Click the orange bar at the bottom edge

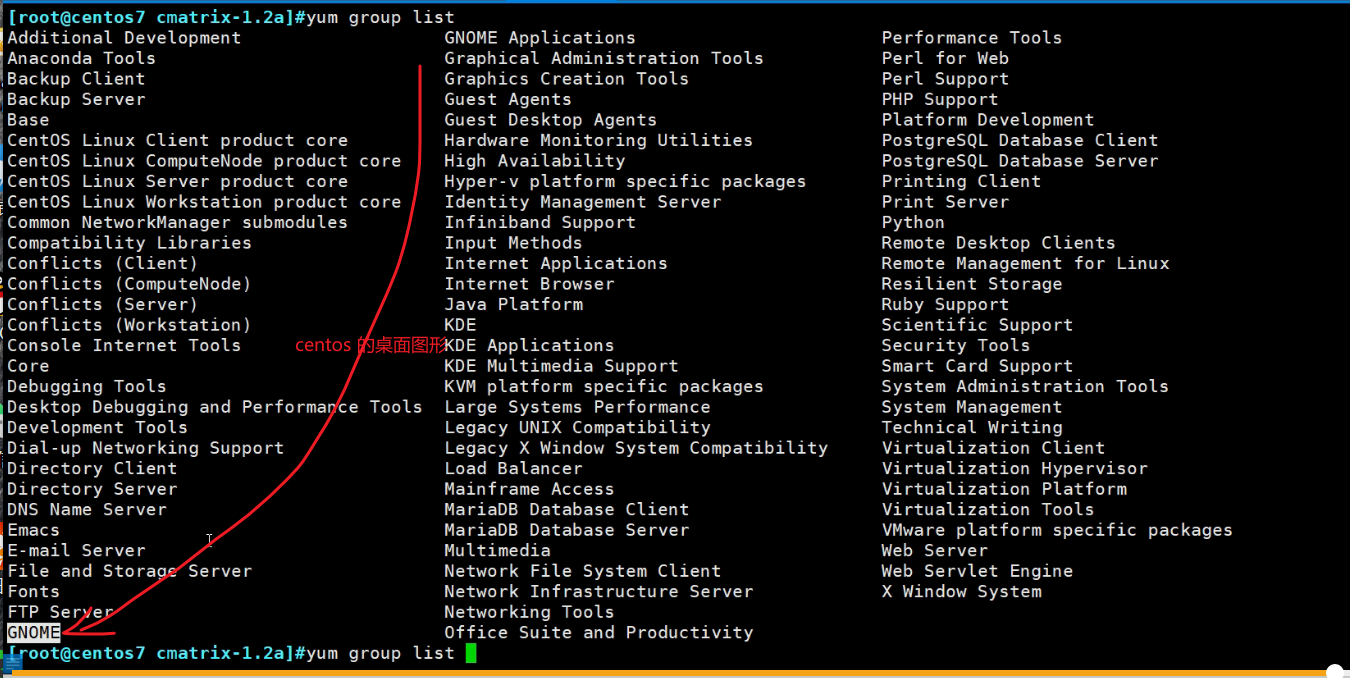(675, 673)
